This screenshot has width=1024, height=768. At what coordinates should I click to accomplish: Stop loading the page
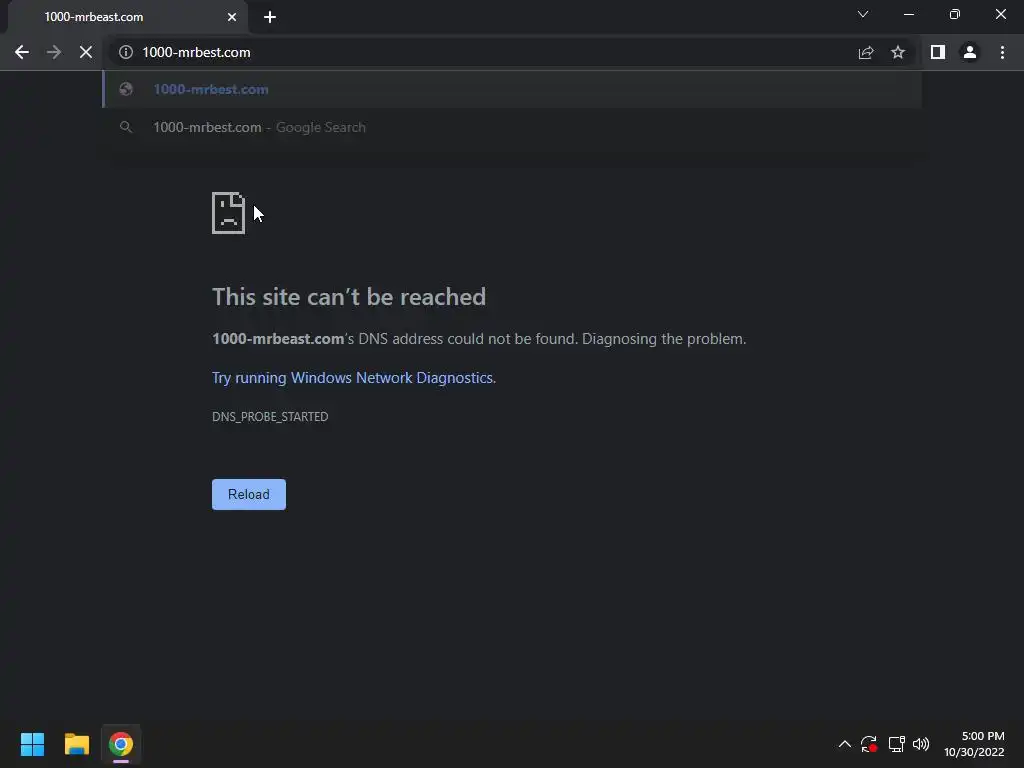click(86, 52)
